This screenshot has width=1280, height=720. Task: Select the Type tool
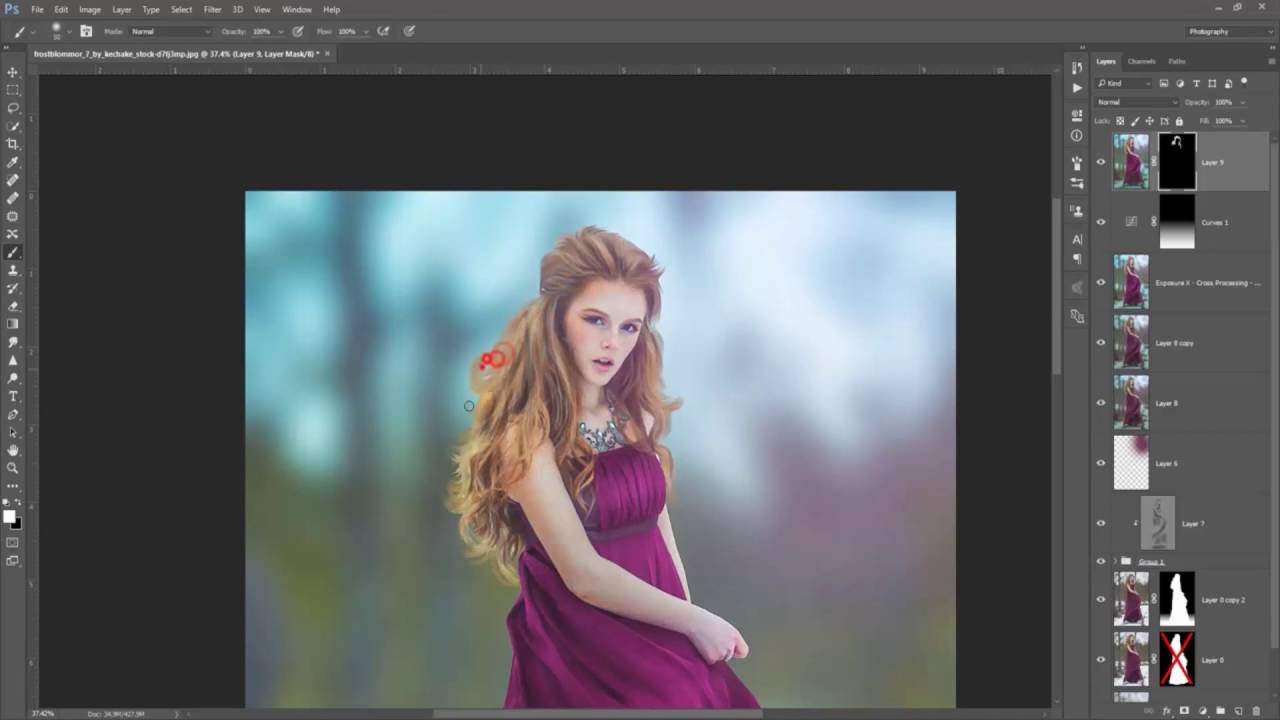[x=13, y=397]
